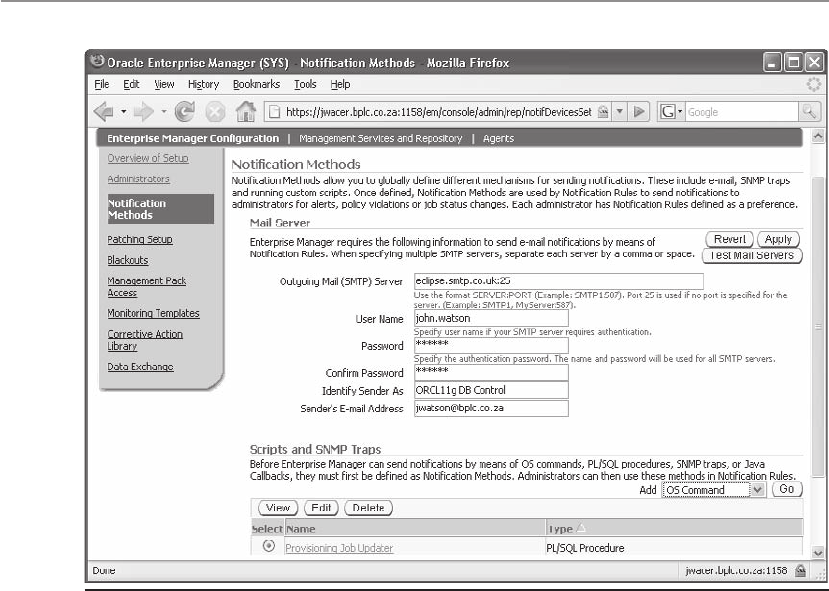Open the History menu
The height and width of the screenshot is (591, 829).
(x=203, y=84)
